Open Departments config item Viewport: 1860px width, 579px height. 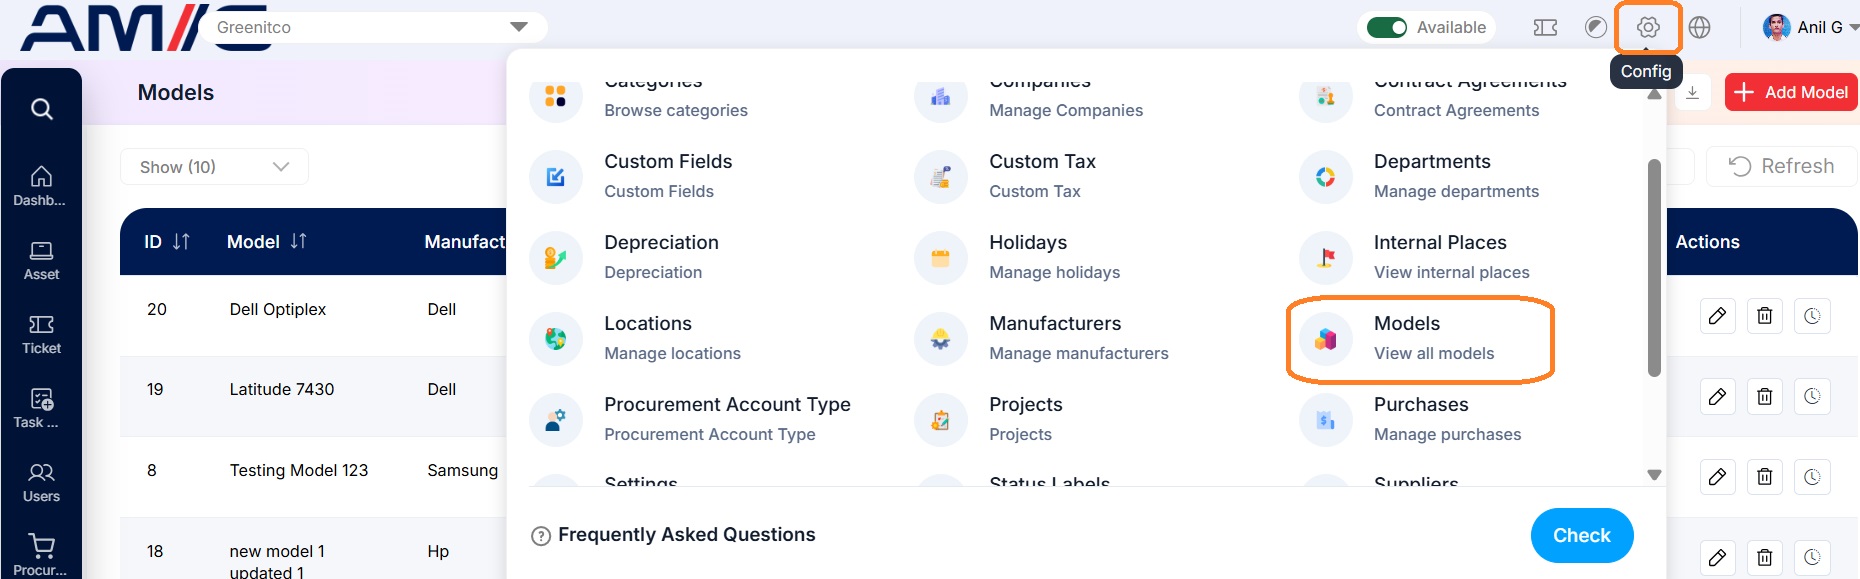pos(1420,176)
